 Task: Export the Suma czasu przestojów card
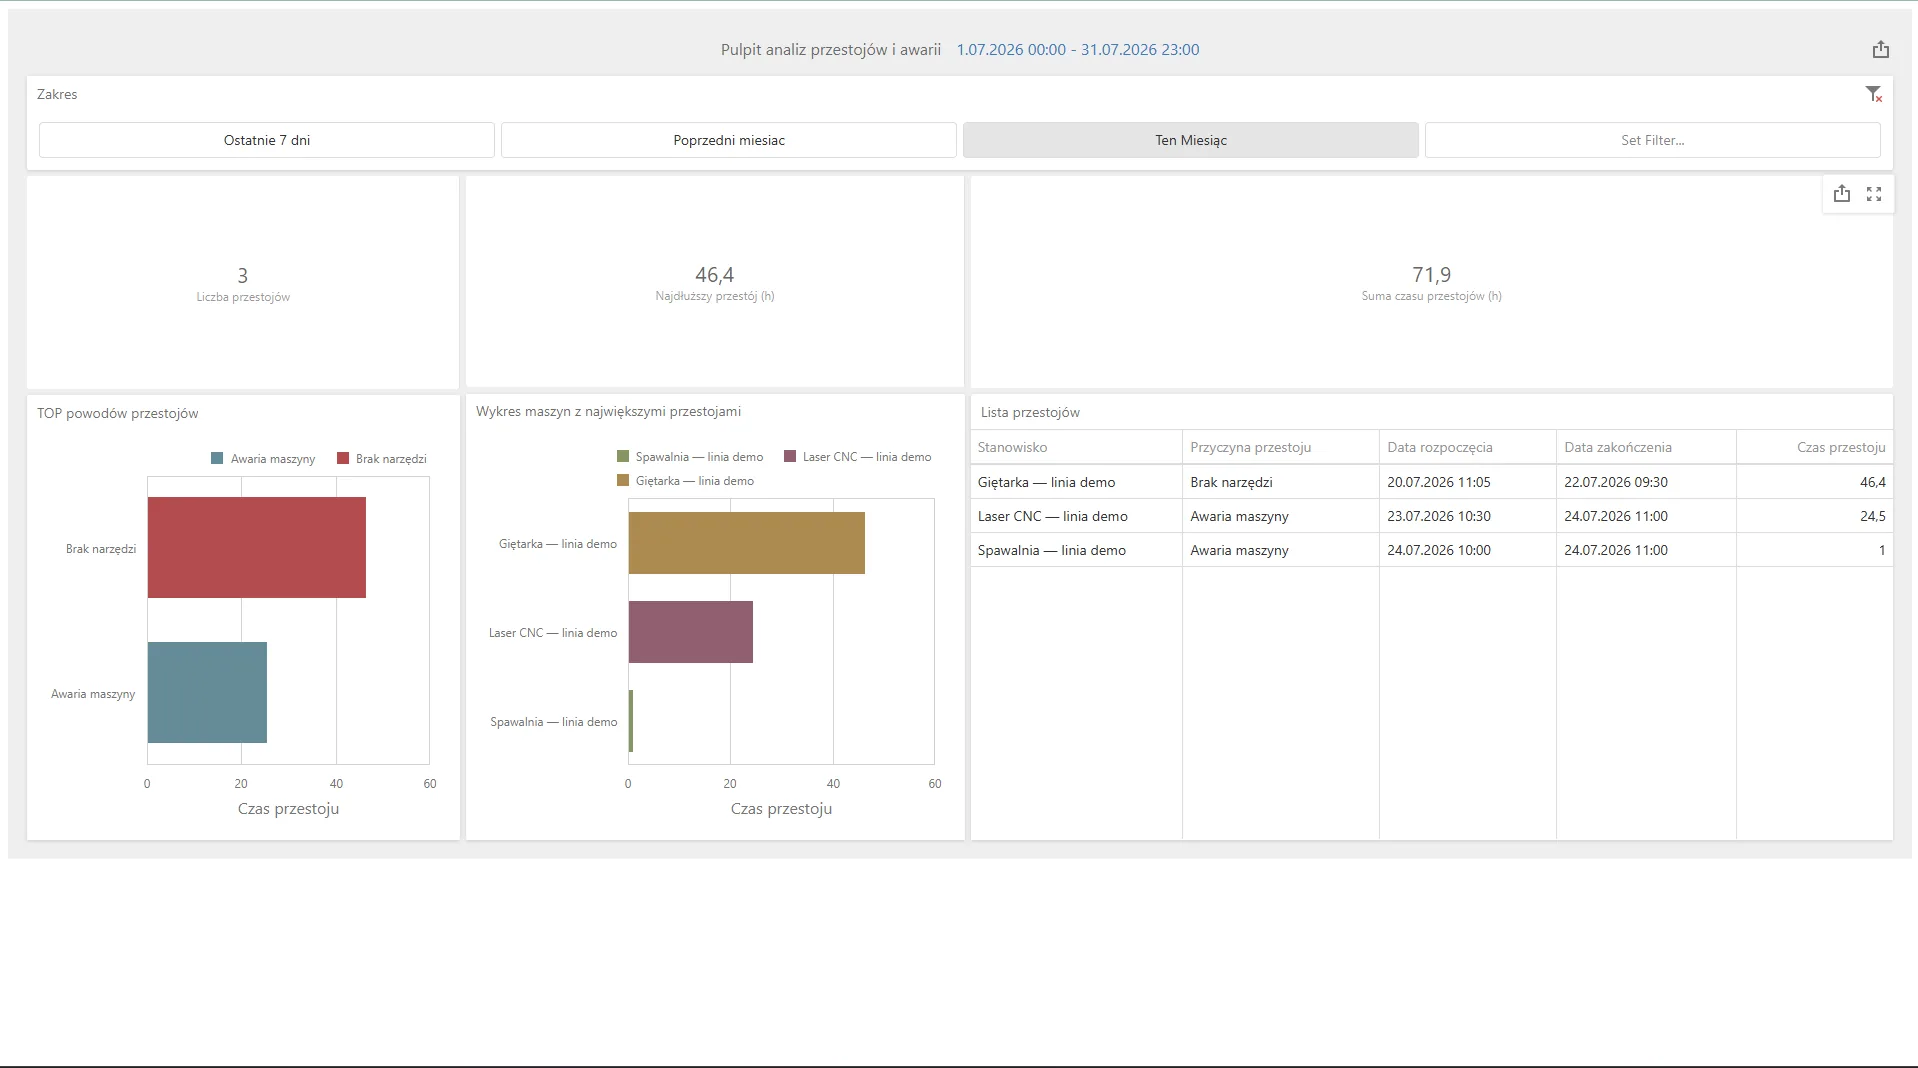click(x=1842, y=194)
